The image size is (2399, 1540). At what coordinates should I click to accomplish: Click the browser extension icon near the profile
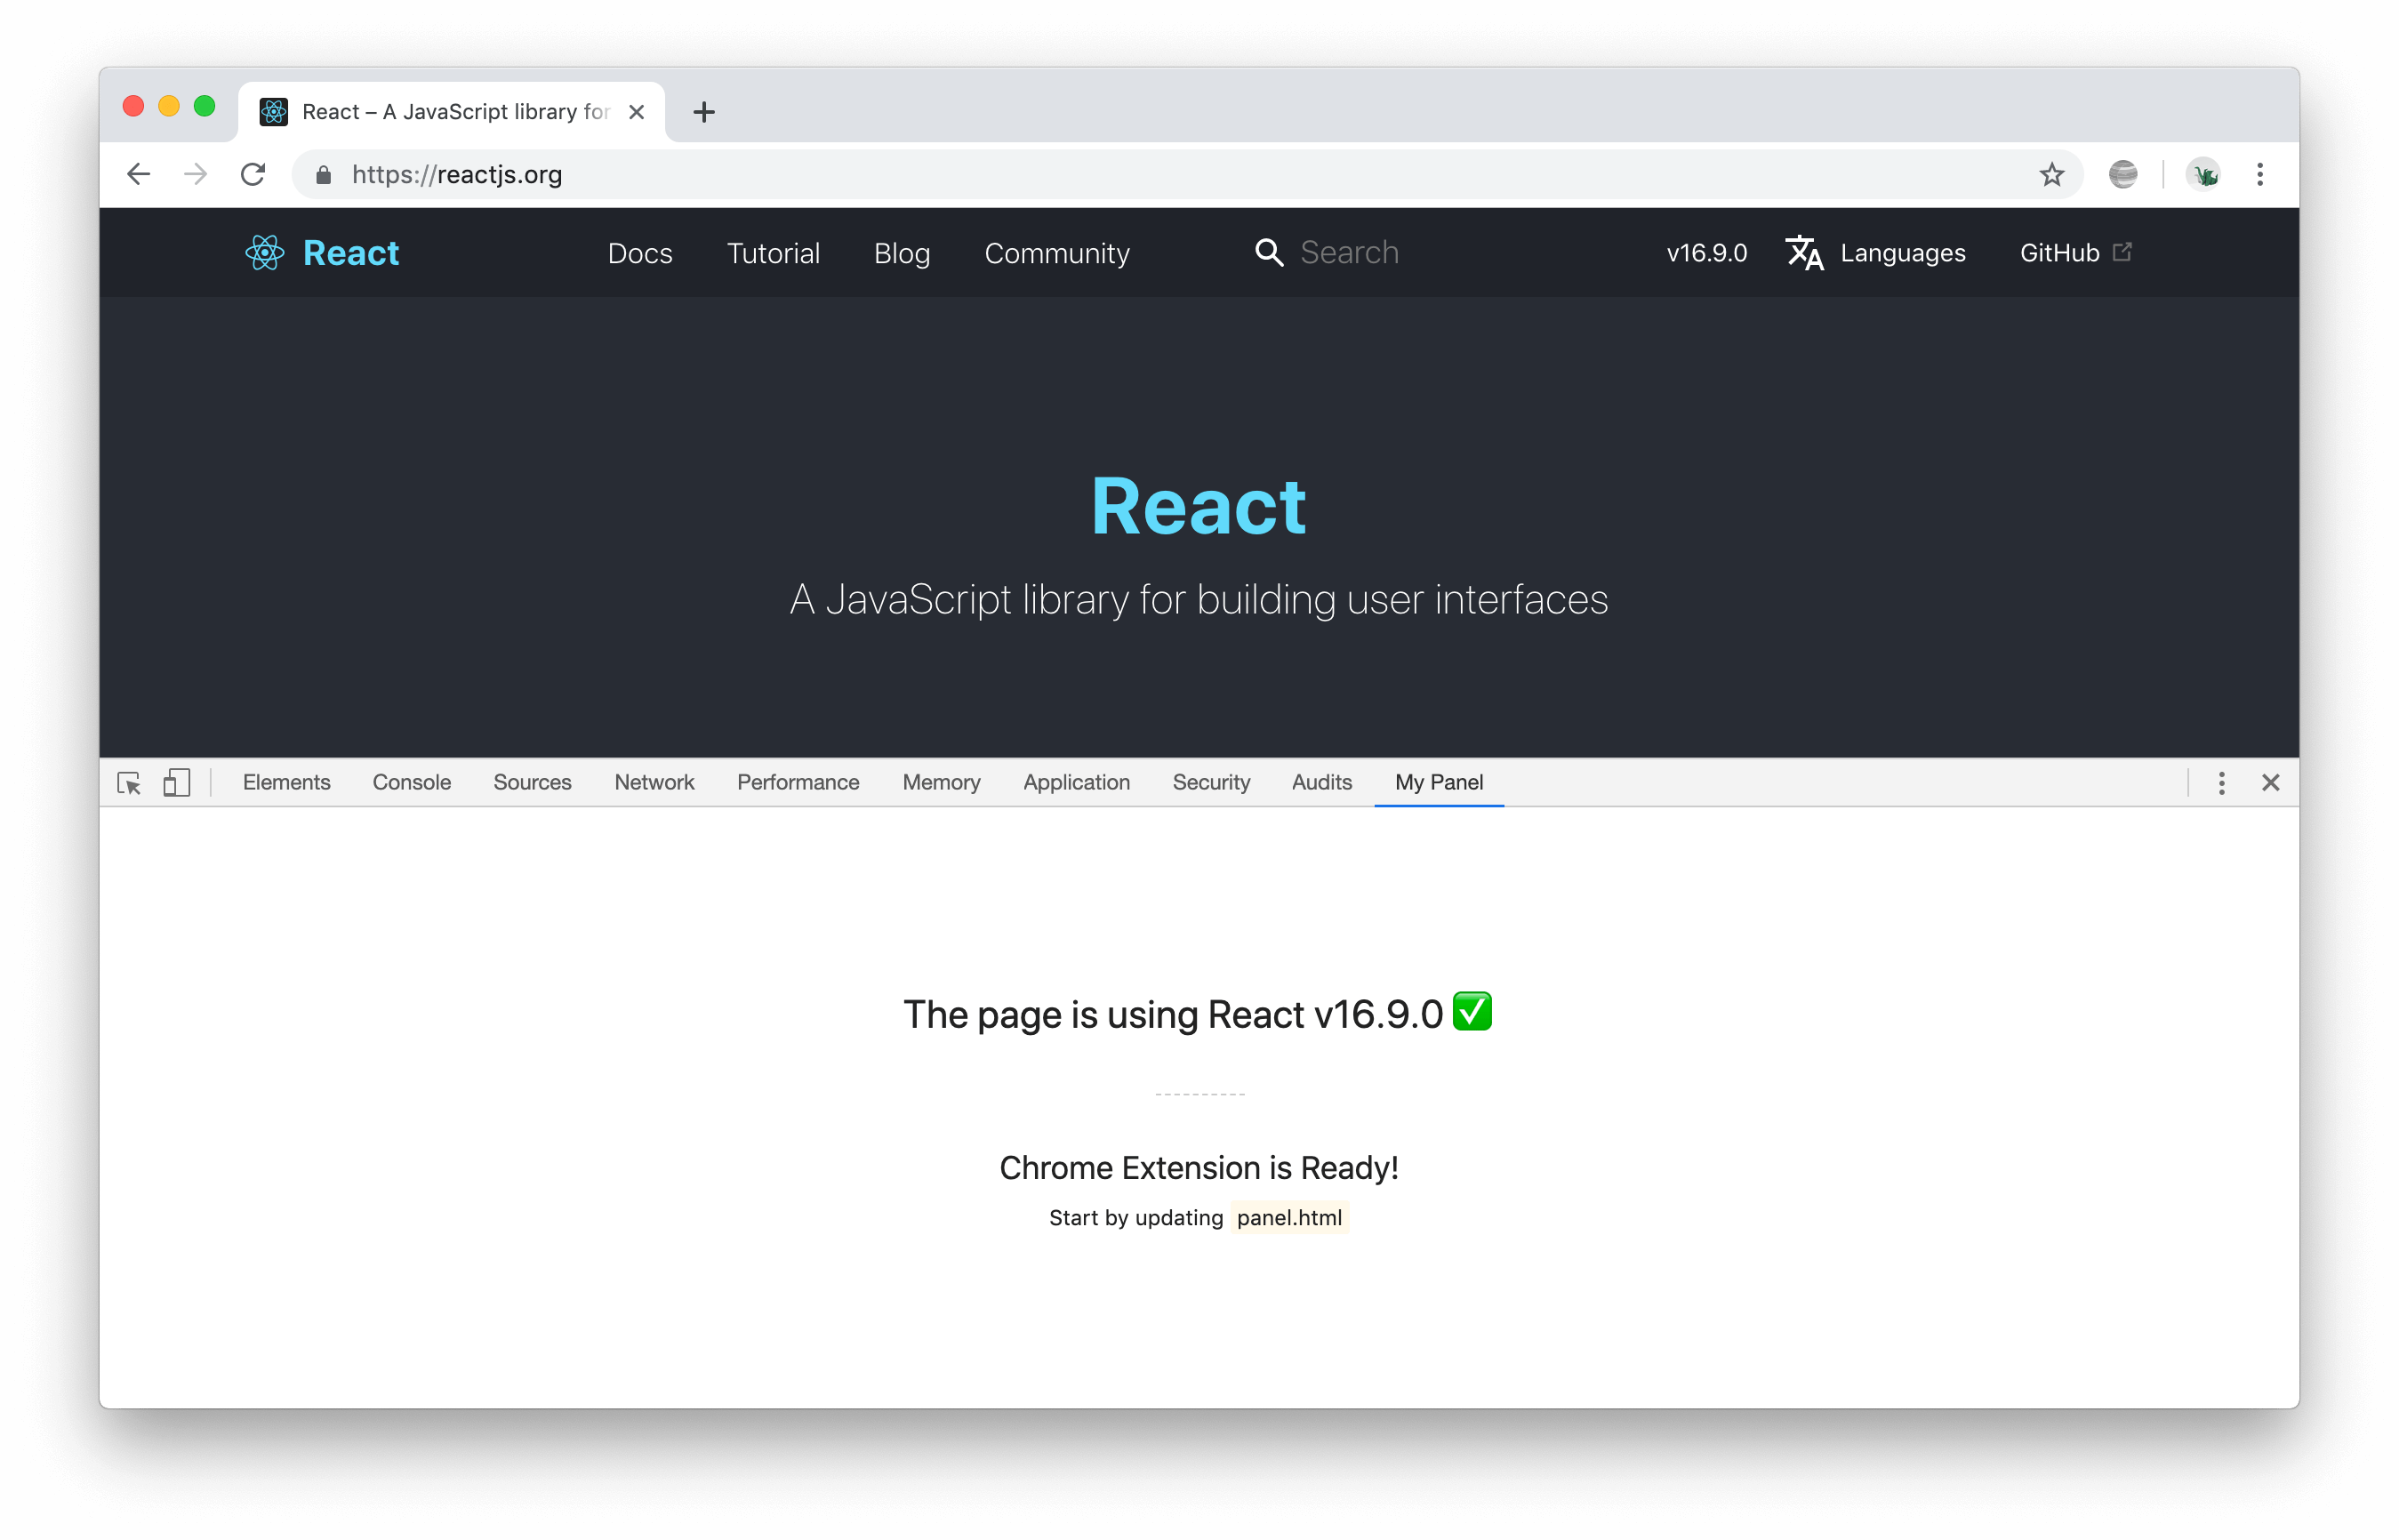click(2123, 173)
